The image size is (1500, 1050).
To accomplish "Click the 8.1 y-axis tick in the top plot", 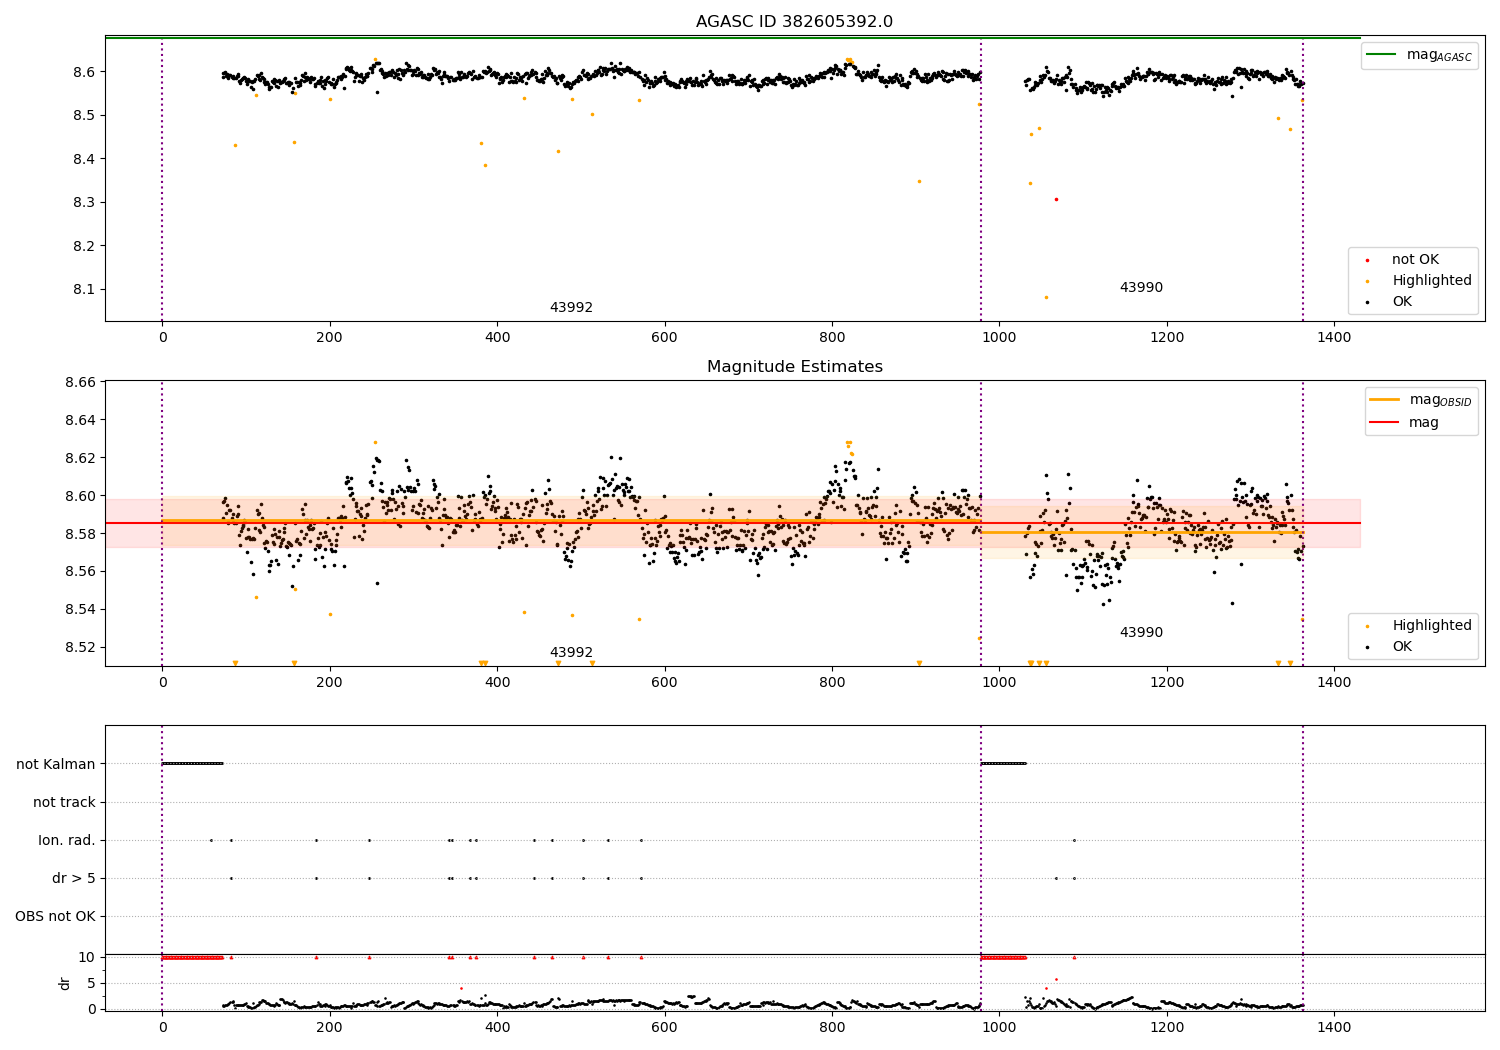I will coord(84,290).
